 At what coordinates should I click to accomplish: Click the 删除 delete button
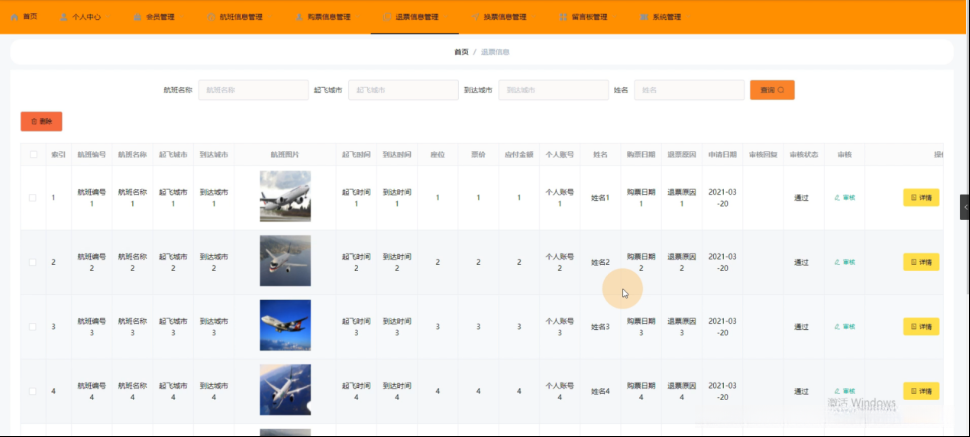pos(41,121)
